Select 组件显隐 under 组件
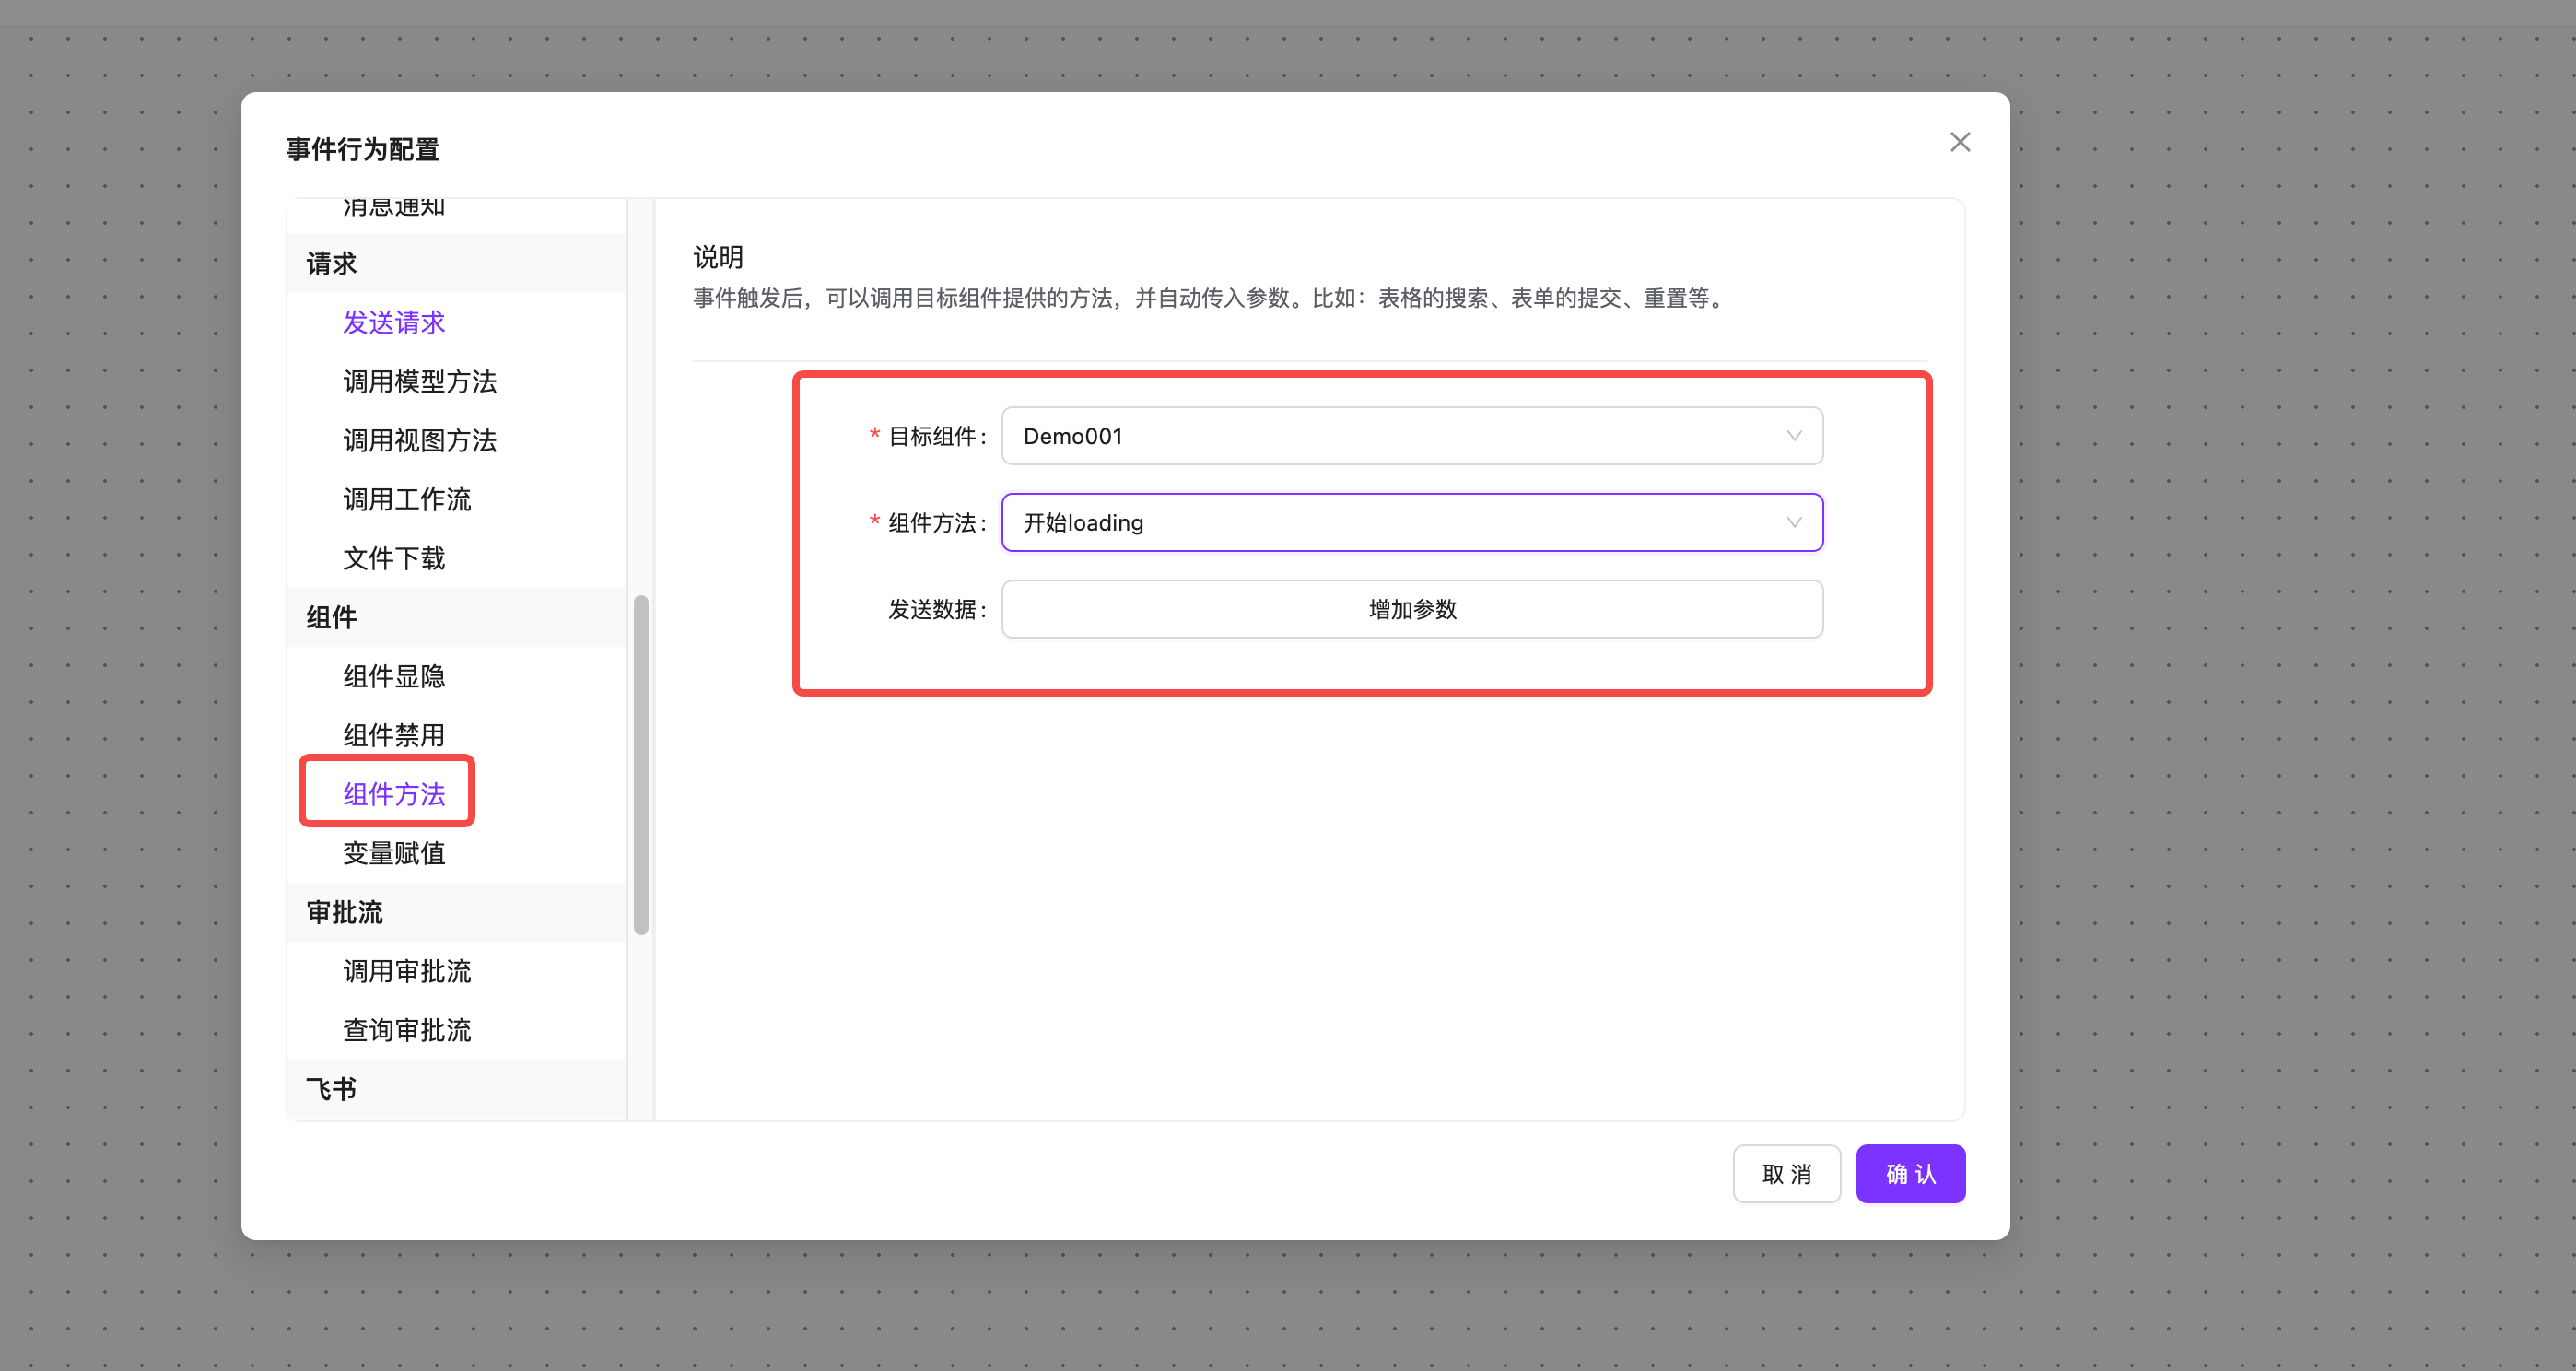The width and height of the screenshot is (2576, 1371). tap(393, 676)
